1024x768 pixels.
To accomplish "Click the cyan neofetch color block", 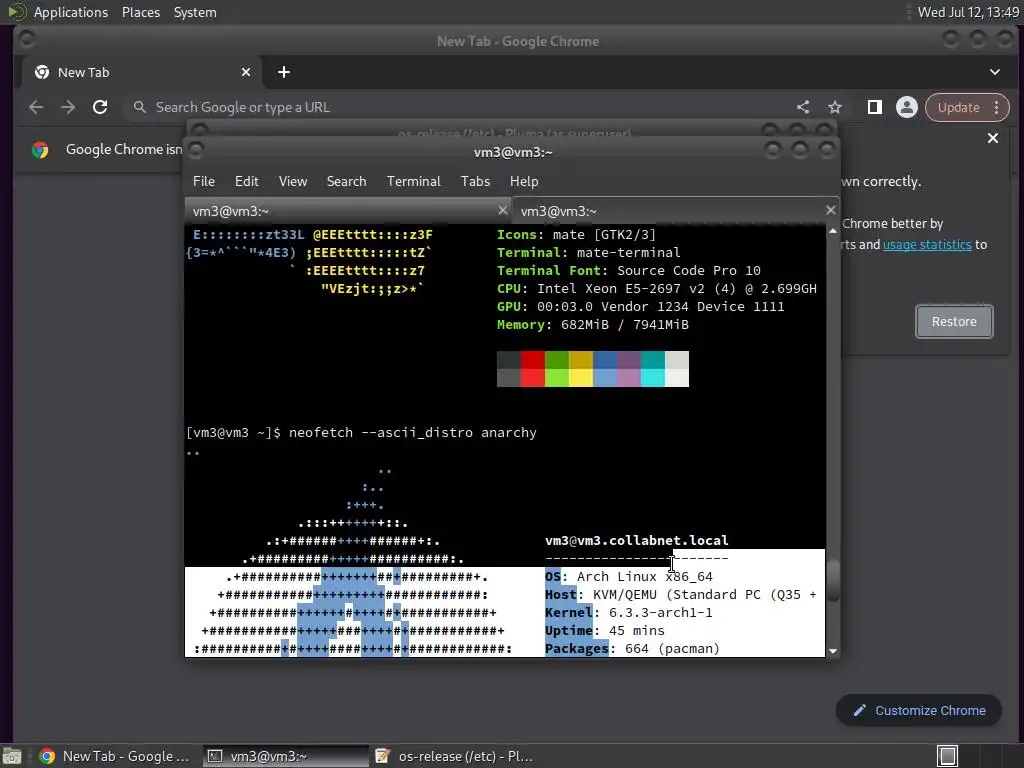I will pyautogui.click(x=652, y=369).
